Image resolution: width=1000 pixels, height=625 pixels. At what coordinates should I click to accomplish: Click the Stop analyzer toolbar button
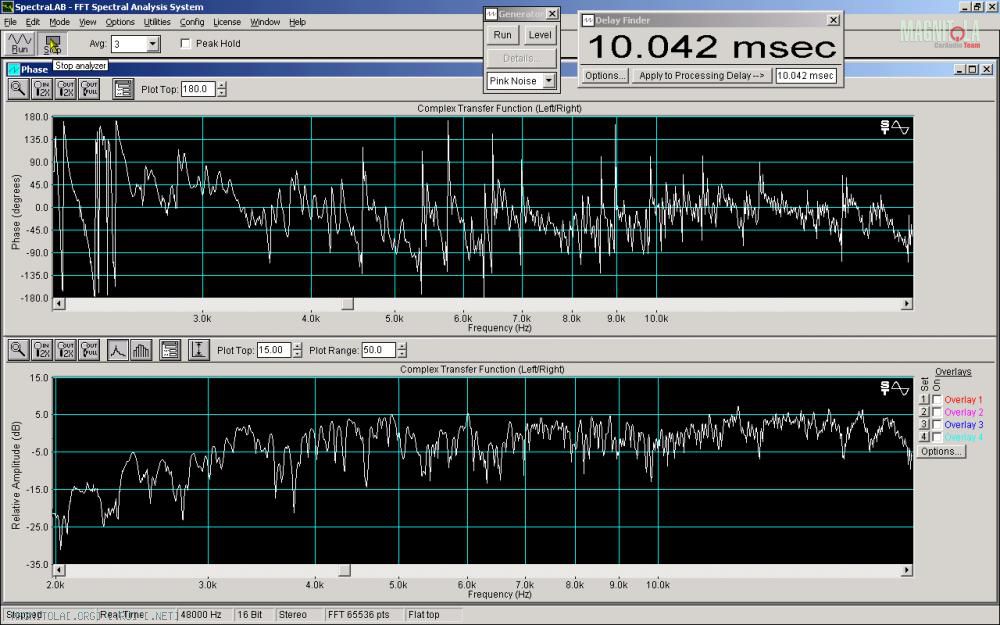(x=52, y=44)
